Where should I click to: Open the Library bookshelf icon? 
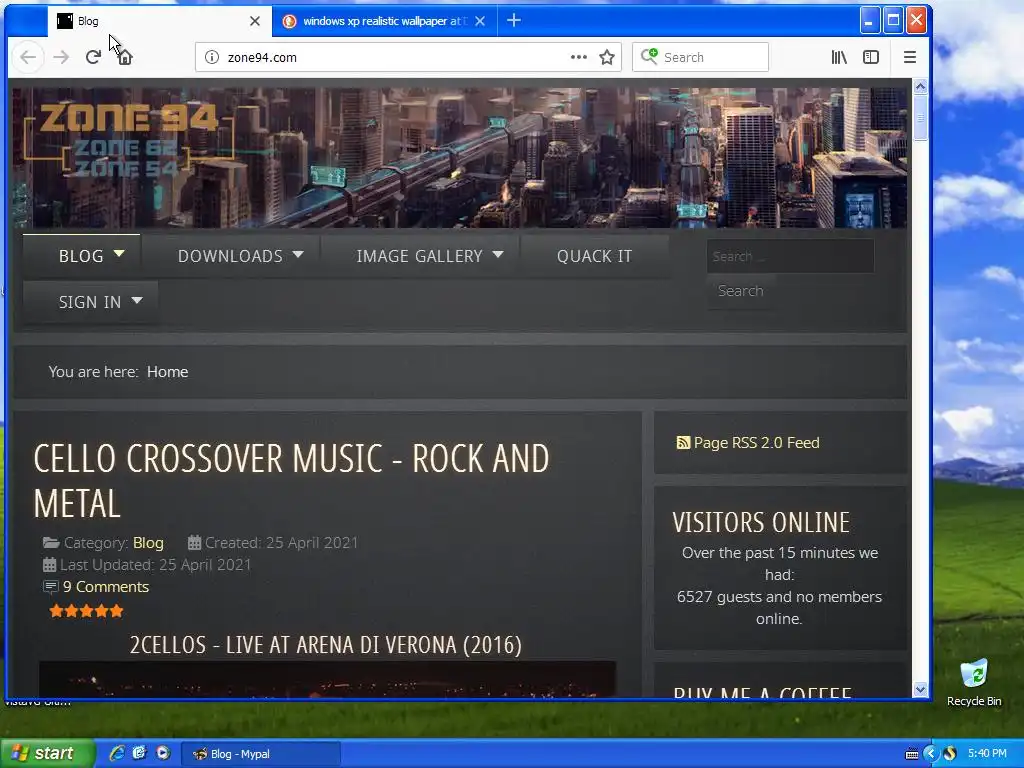coord(839,57)
